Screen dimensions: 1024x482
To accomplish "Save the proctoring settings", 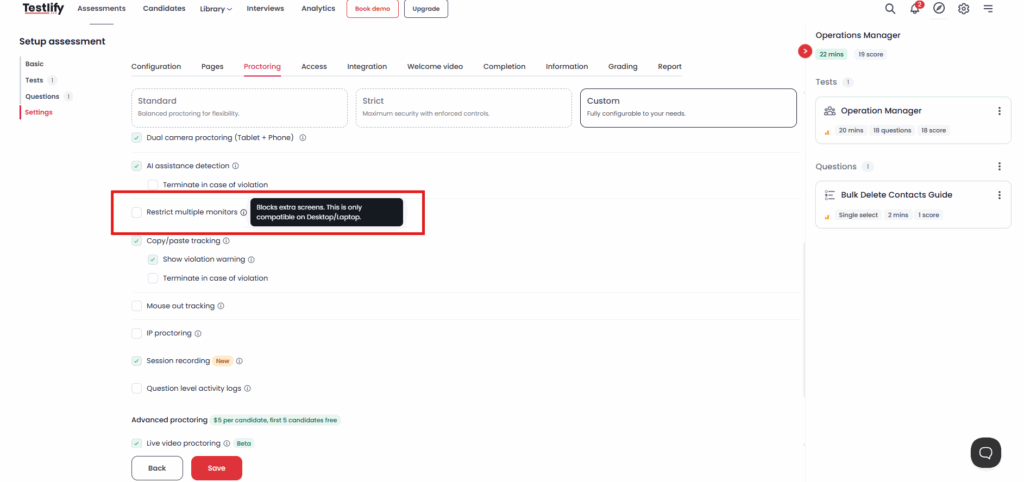I will click(x=216, y=468).
